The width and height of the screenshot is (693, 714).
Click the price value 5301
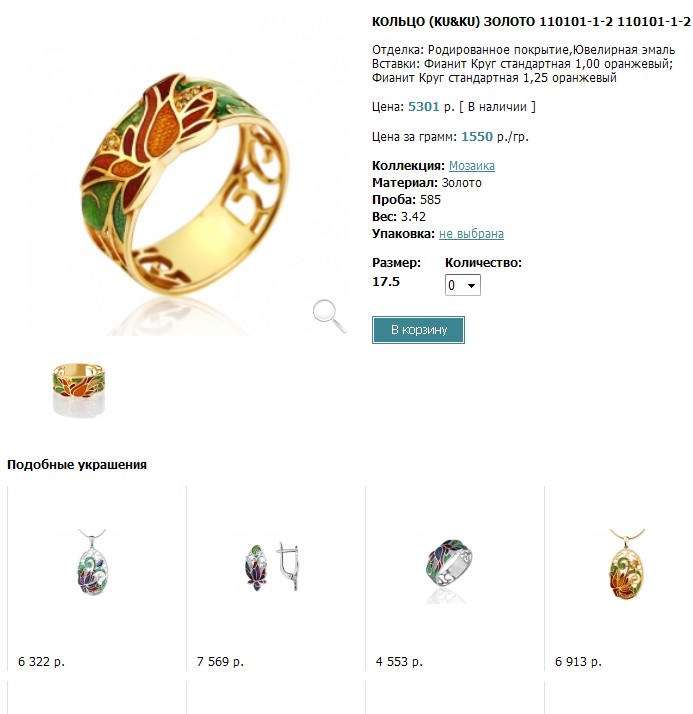click(423, 107)
